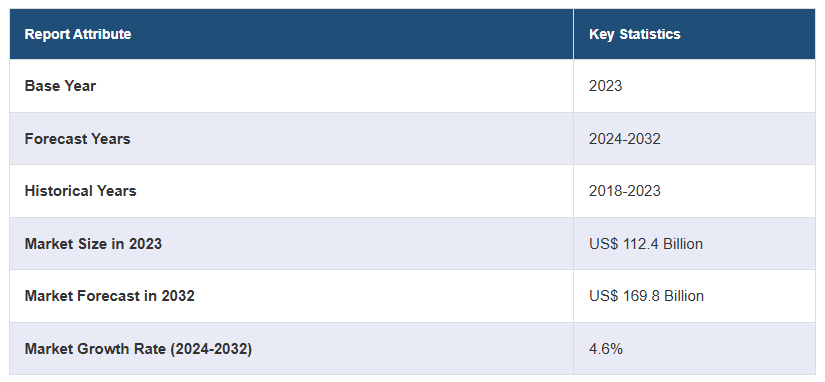Select the Market Growth Rate (2024-2032) label
The height and width of the screenshot is (382, 825).
coord(138,348)
